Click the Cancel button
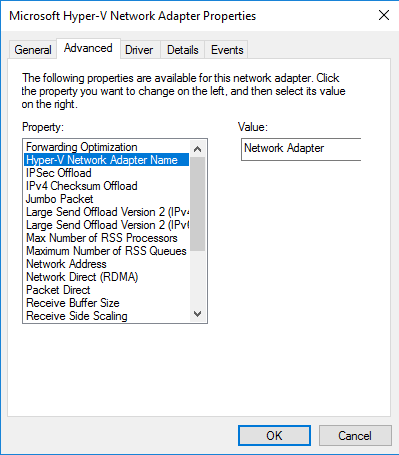The image size is (399, 455). pos(355,435)
